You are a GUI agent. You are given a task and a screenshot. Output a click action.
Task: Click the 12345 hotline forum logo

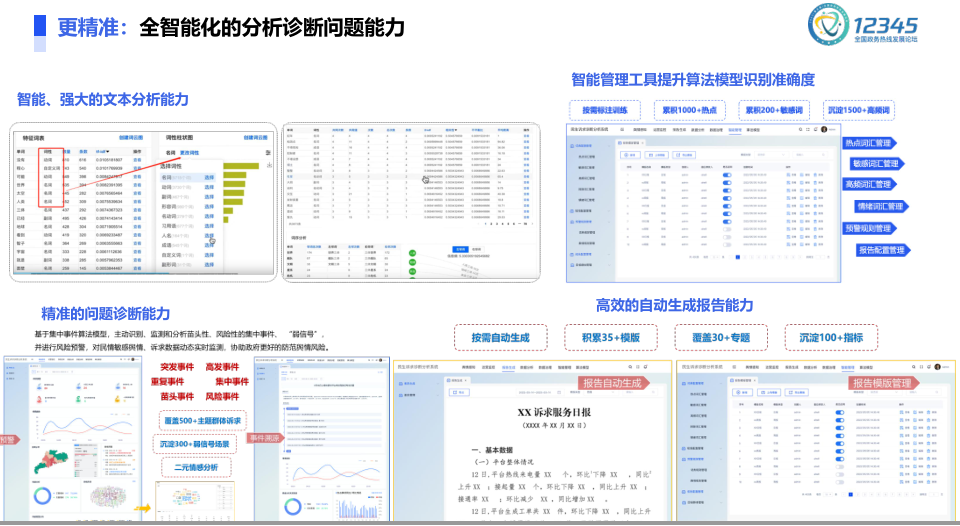(863, 24)
